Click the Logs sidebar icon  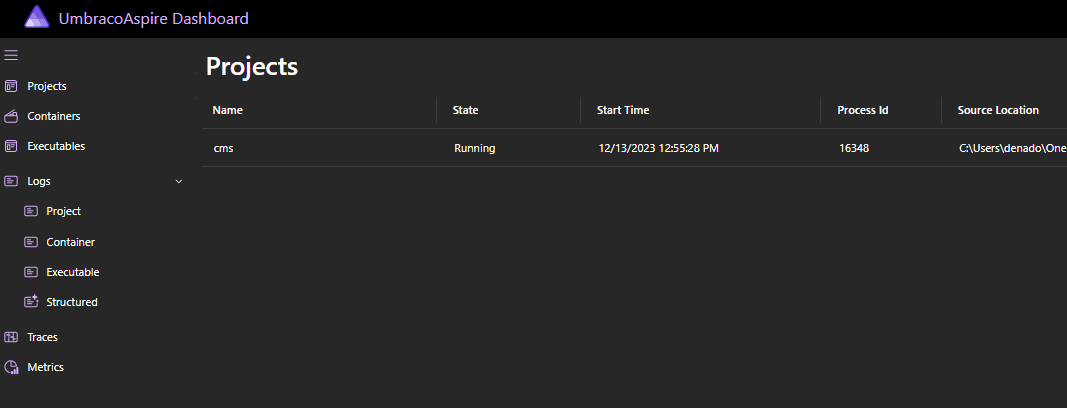pyautogui.click(x=11, y=182)
